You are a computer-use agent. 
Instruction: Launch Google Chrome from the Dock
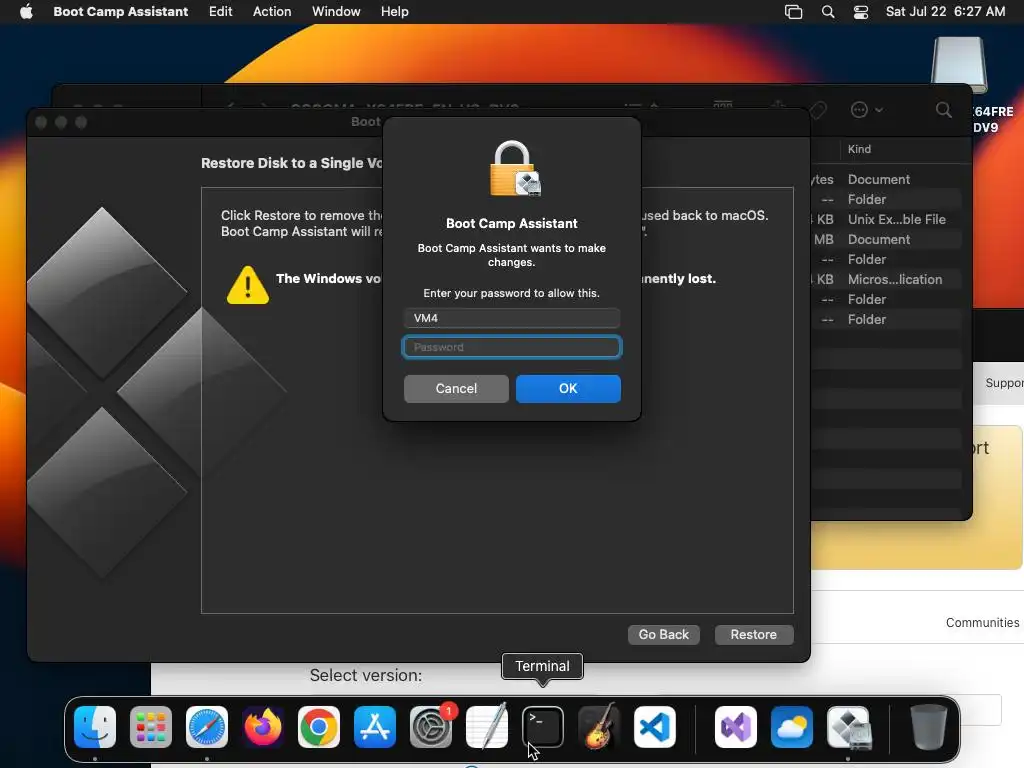pos(319,727)
